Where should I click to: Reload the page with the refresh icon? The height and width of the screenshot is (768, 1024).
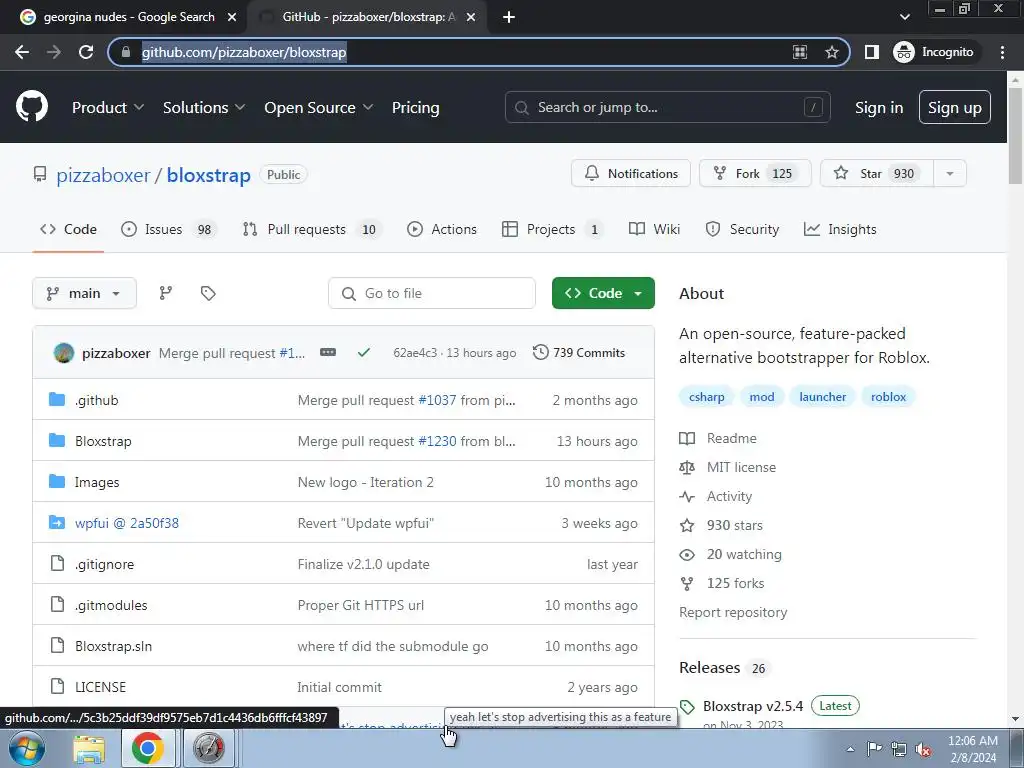pos(86,52)
